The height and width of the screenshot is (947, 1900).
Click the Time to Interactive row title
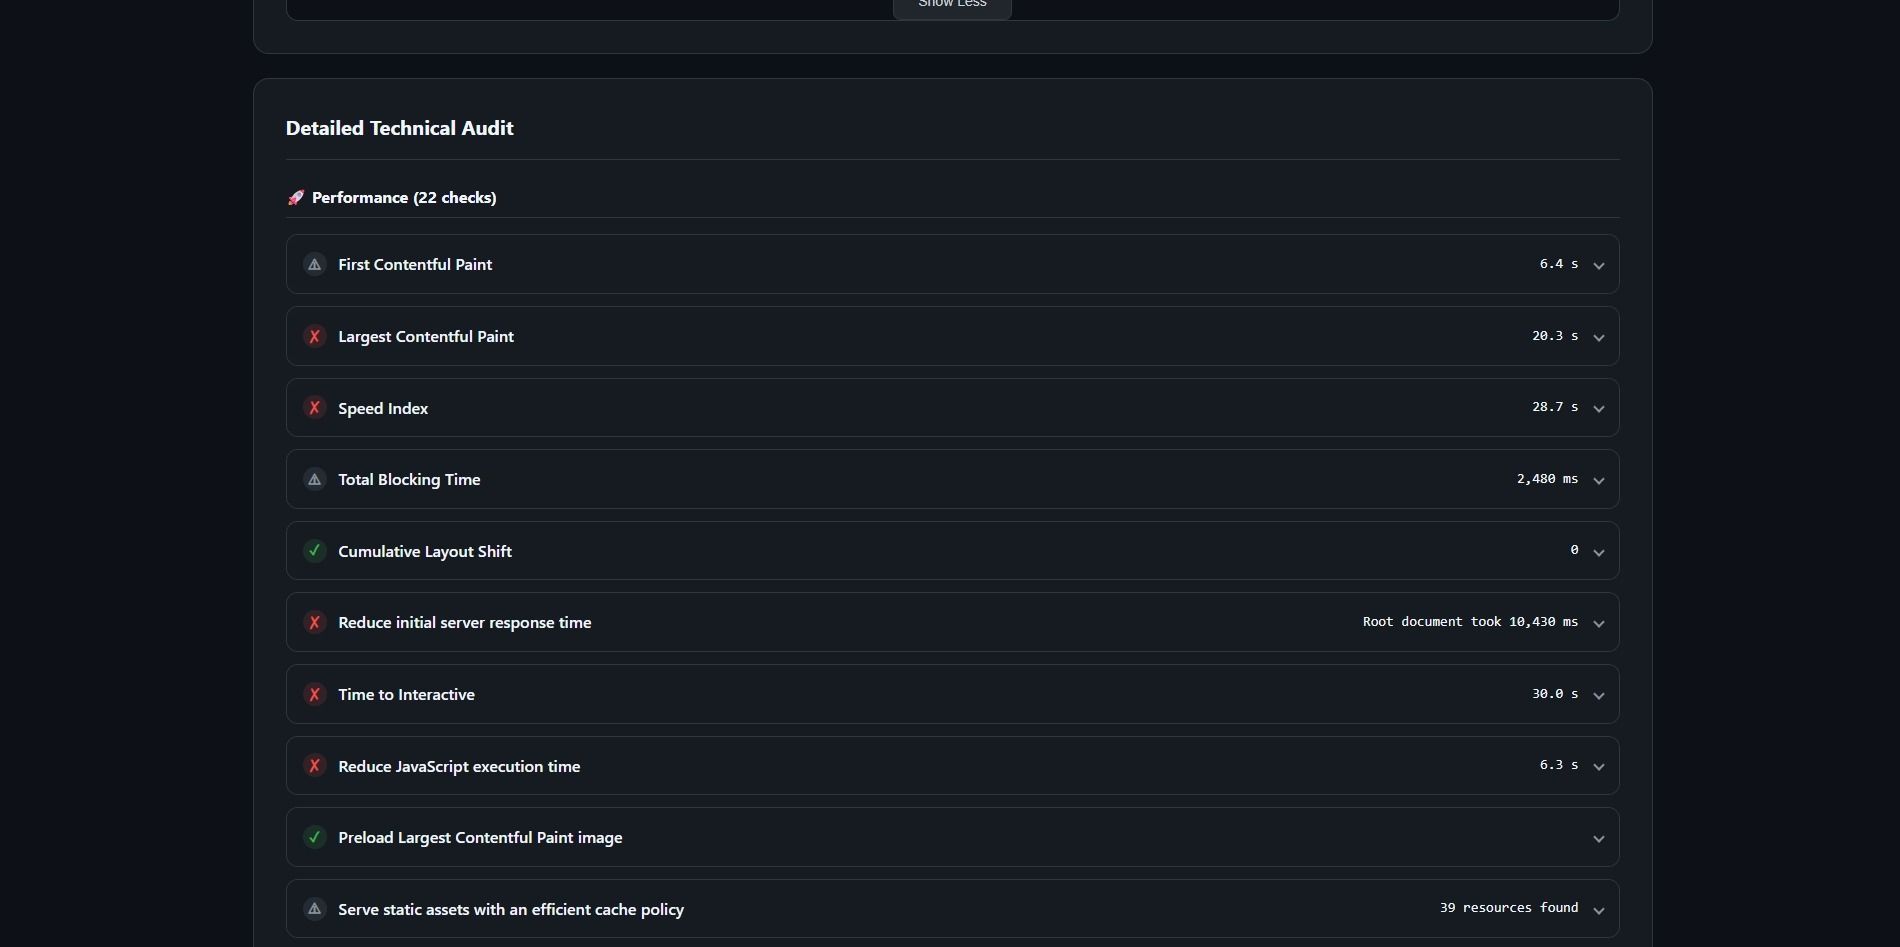[406, 695]
